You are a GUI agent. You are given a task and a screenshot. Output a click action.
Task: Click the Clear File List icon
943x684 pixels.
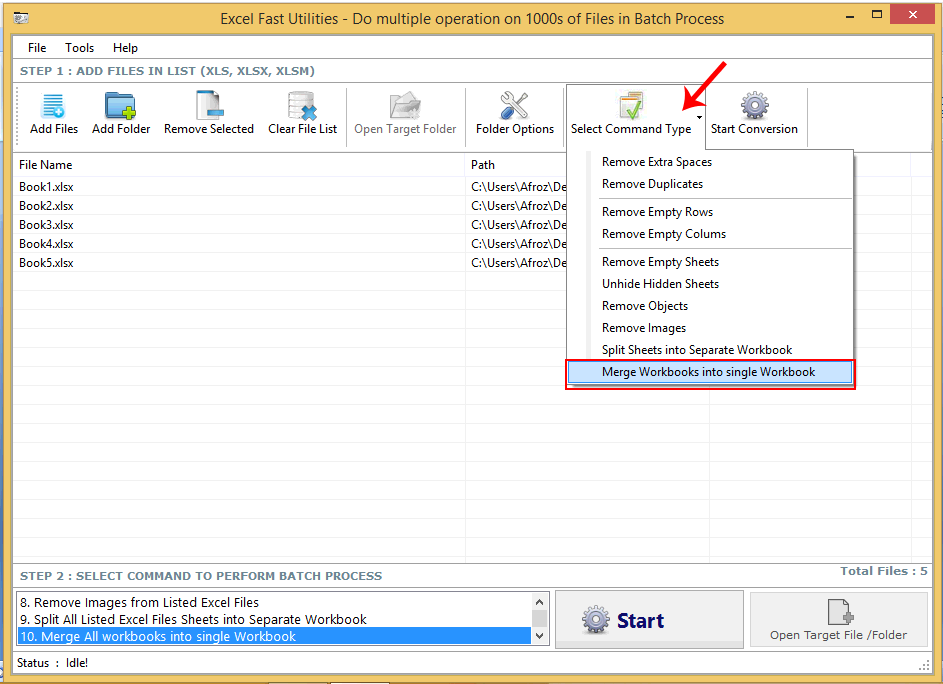pos(301,105)
